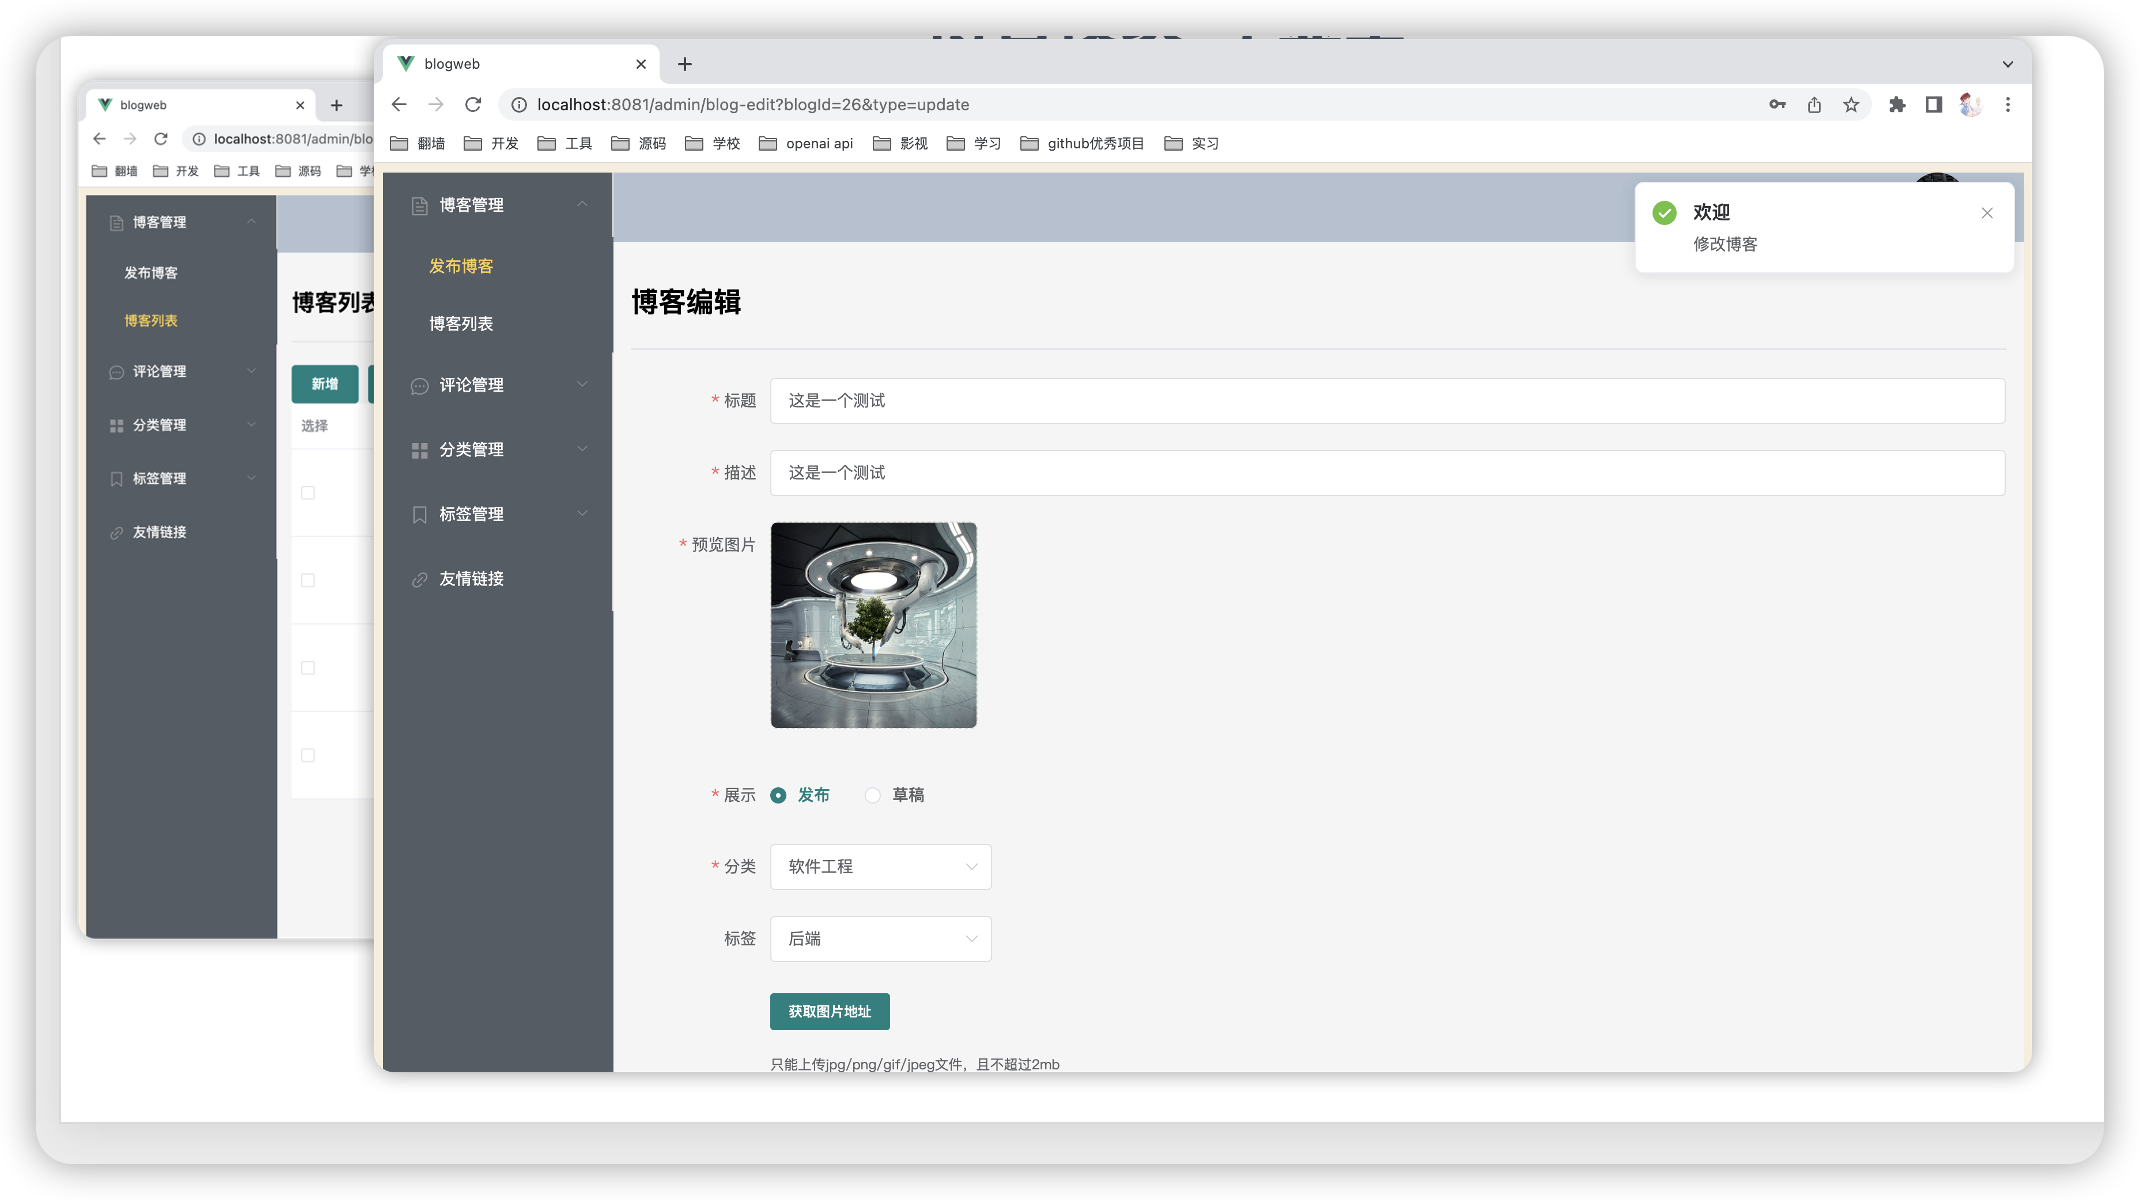Select the 友情链接 sidebar item
Viewport: 2140px width, 1200px height.
point(471,579)
